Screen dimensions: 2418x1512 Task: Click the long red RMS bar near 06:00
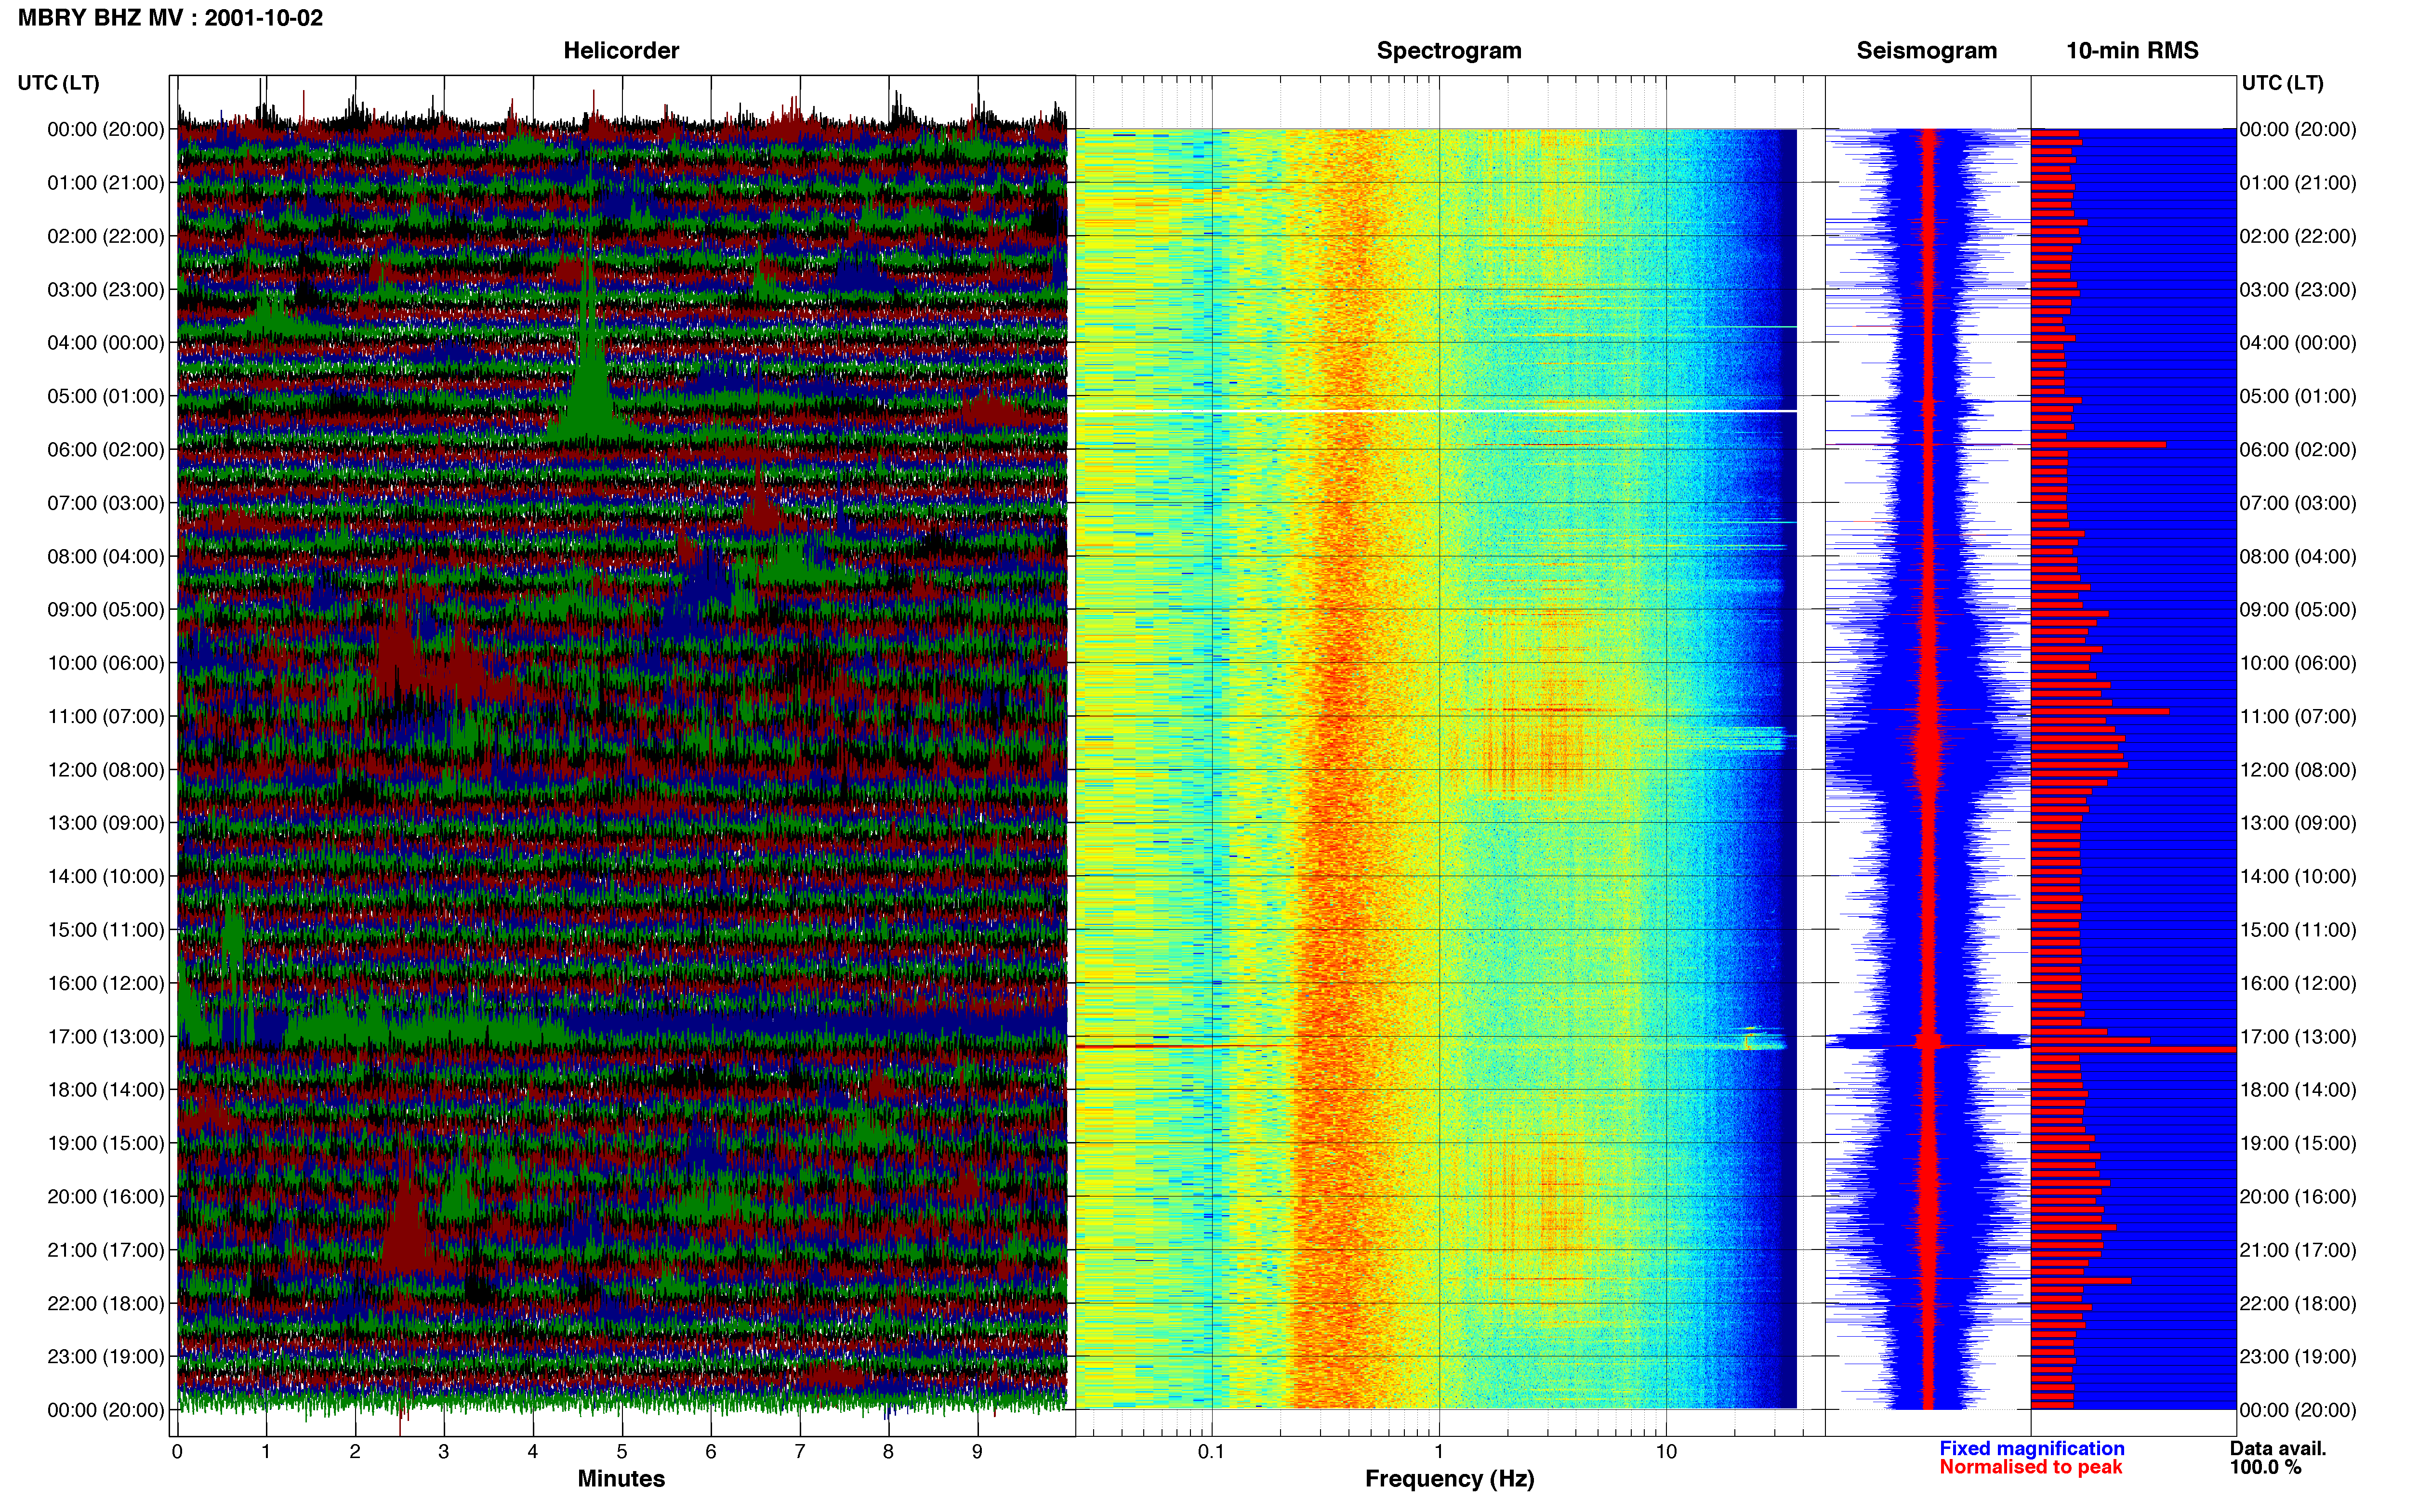[x=2098, y=444]
